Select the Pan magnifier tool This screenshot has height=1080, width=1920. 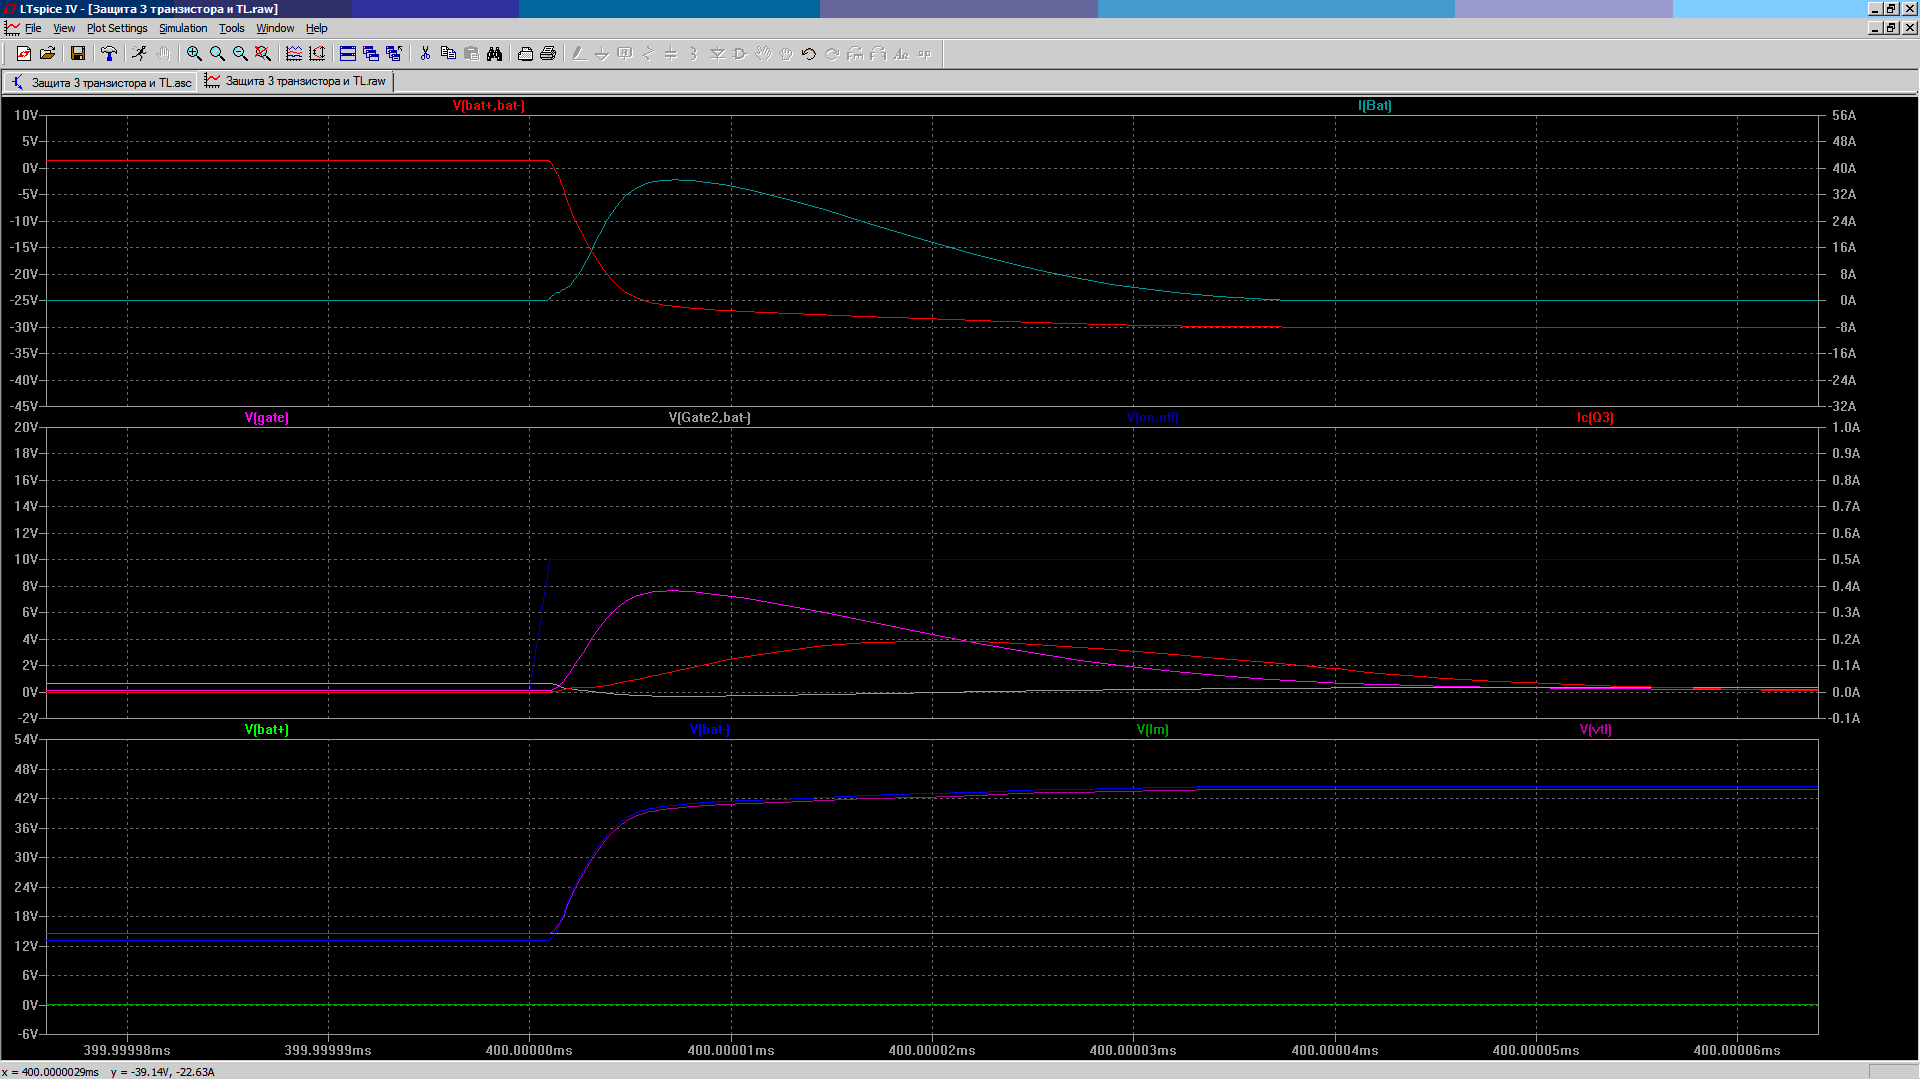(217, 54)
